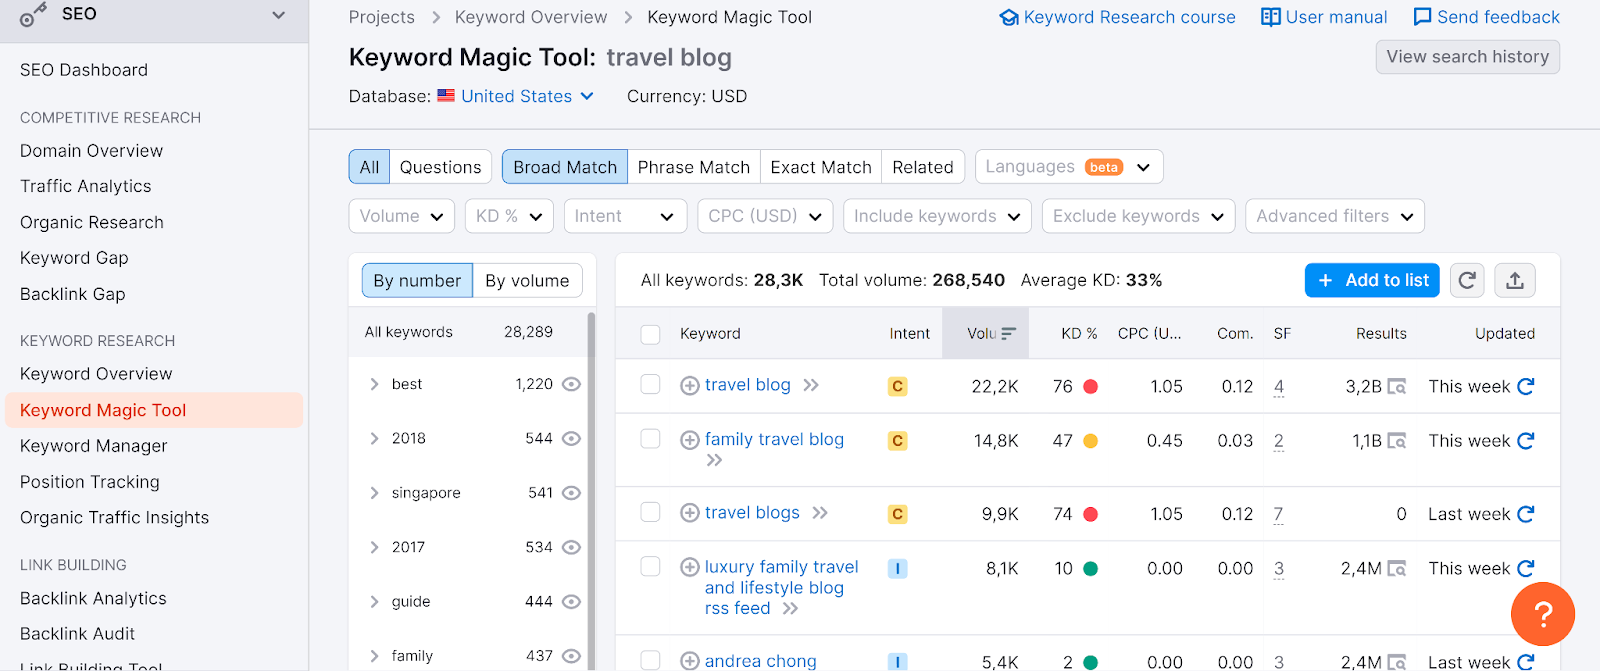Click double-arrow icon next to travel blog
This screenshot has height=671, width=1600.
[x=811, y=385]
